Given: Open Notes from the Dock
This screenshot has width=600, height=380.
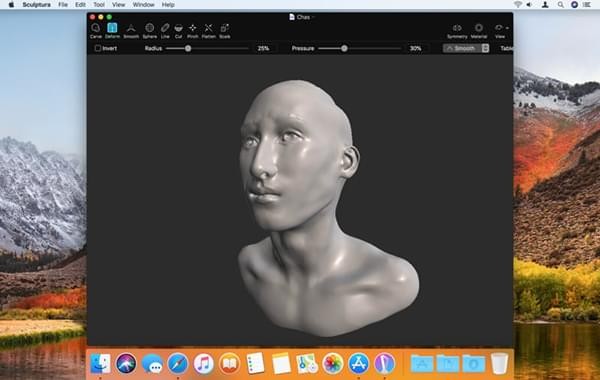Looking at the screenshot, I should [281, 363].
